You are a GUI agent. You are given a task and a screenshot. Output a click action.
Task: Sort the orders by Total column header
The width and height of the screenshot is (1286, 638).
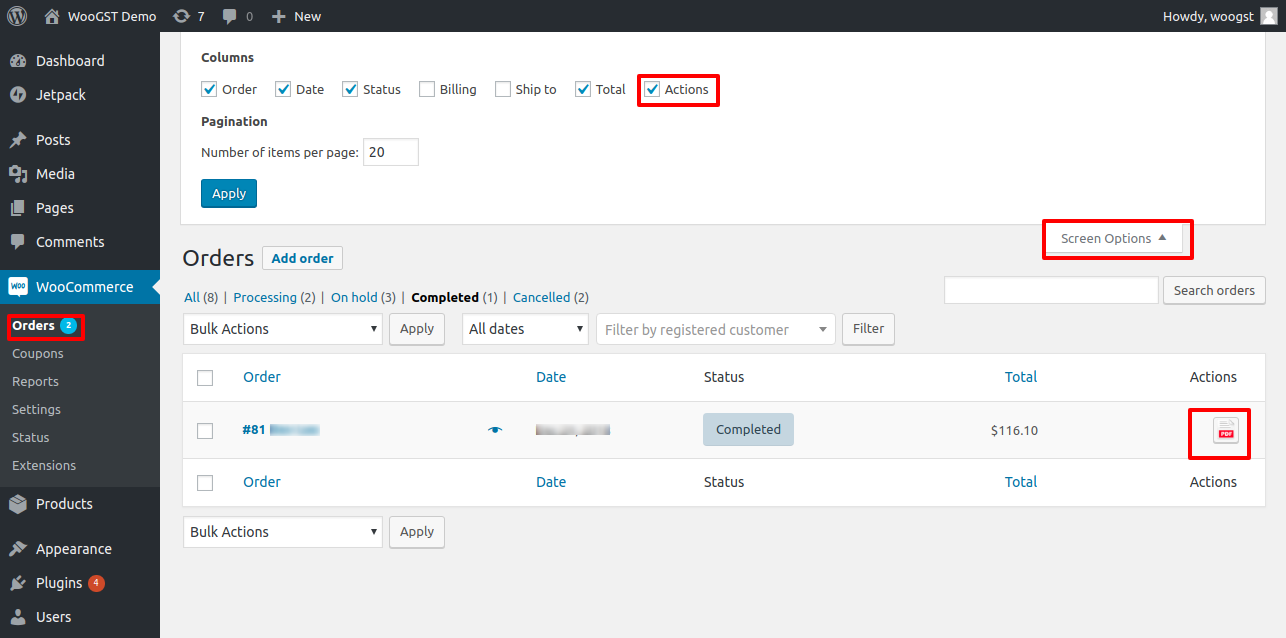(x=1020, y=377)
